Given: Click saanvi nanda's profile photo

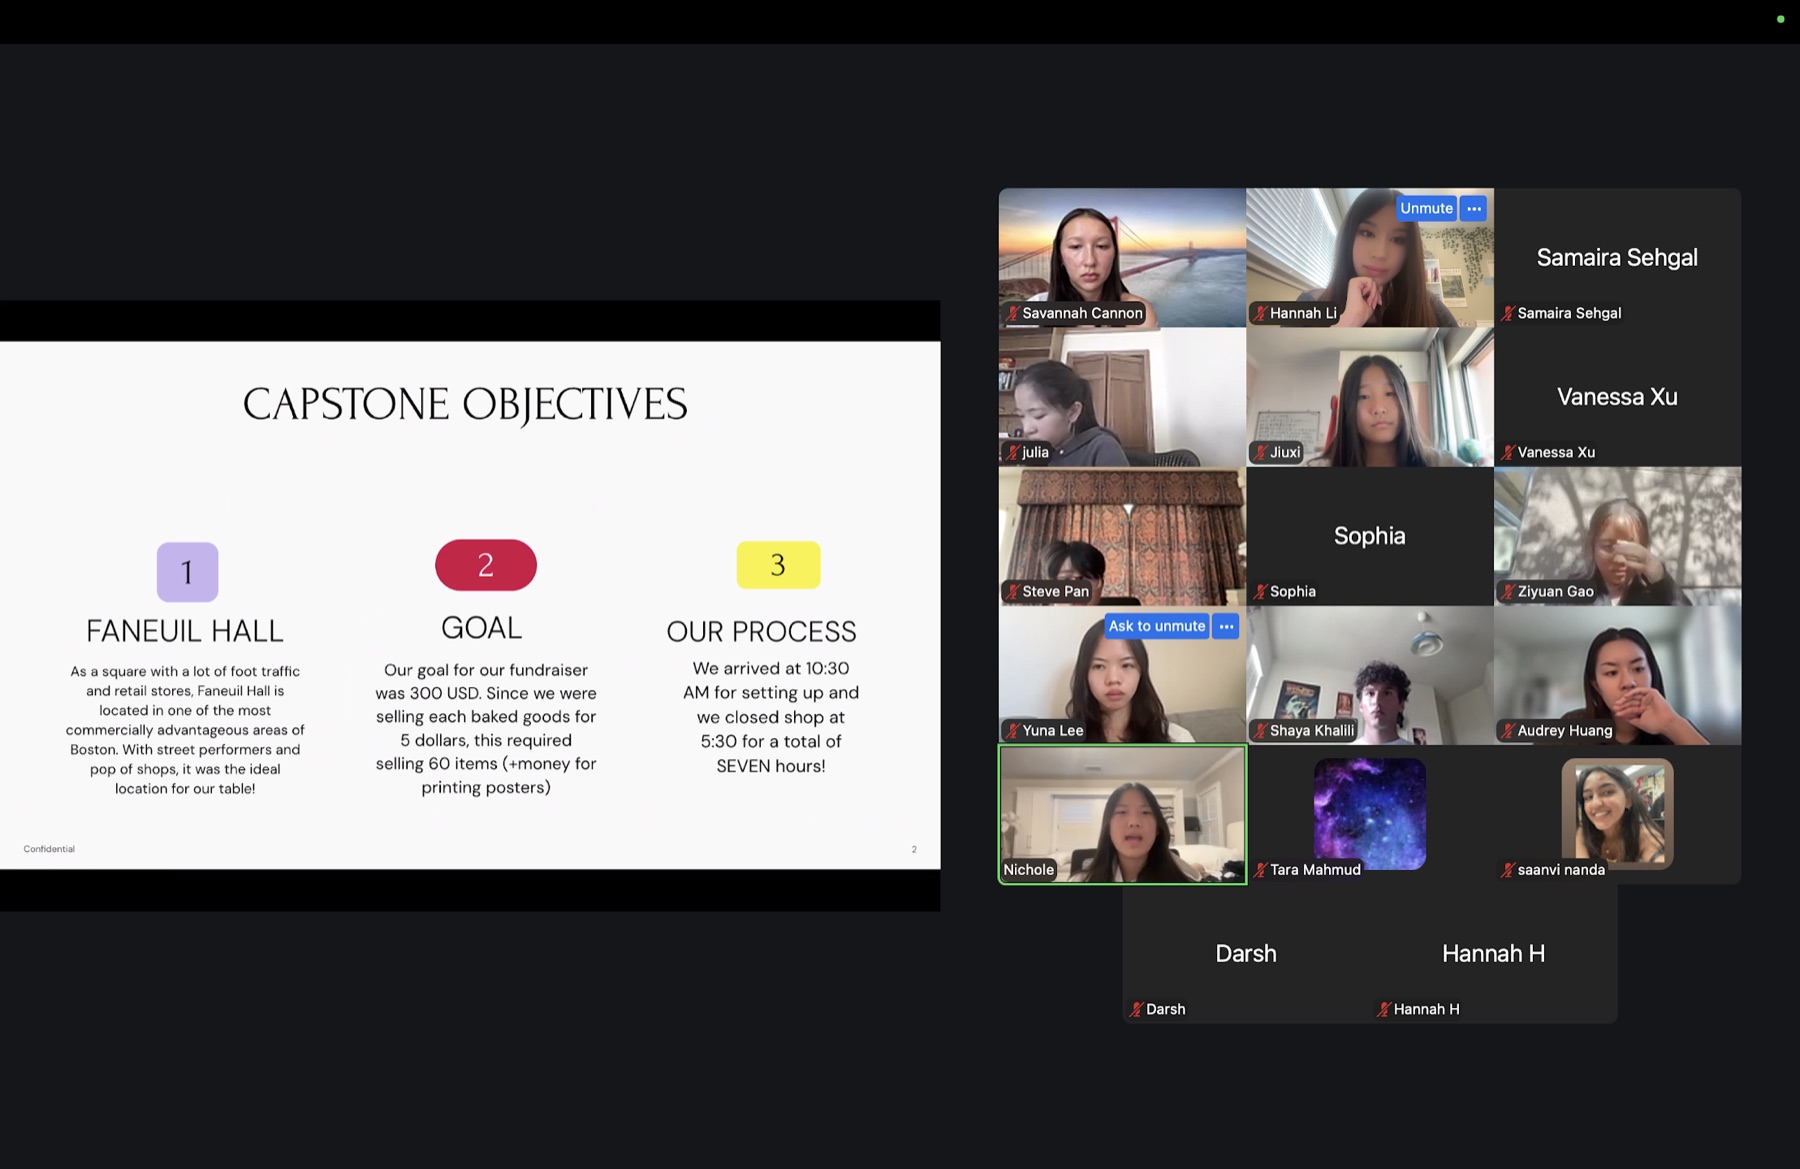Looking at the screenshot, I should coord(1618,812).
